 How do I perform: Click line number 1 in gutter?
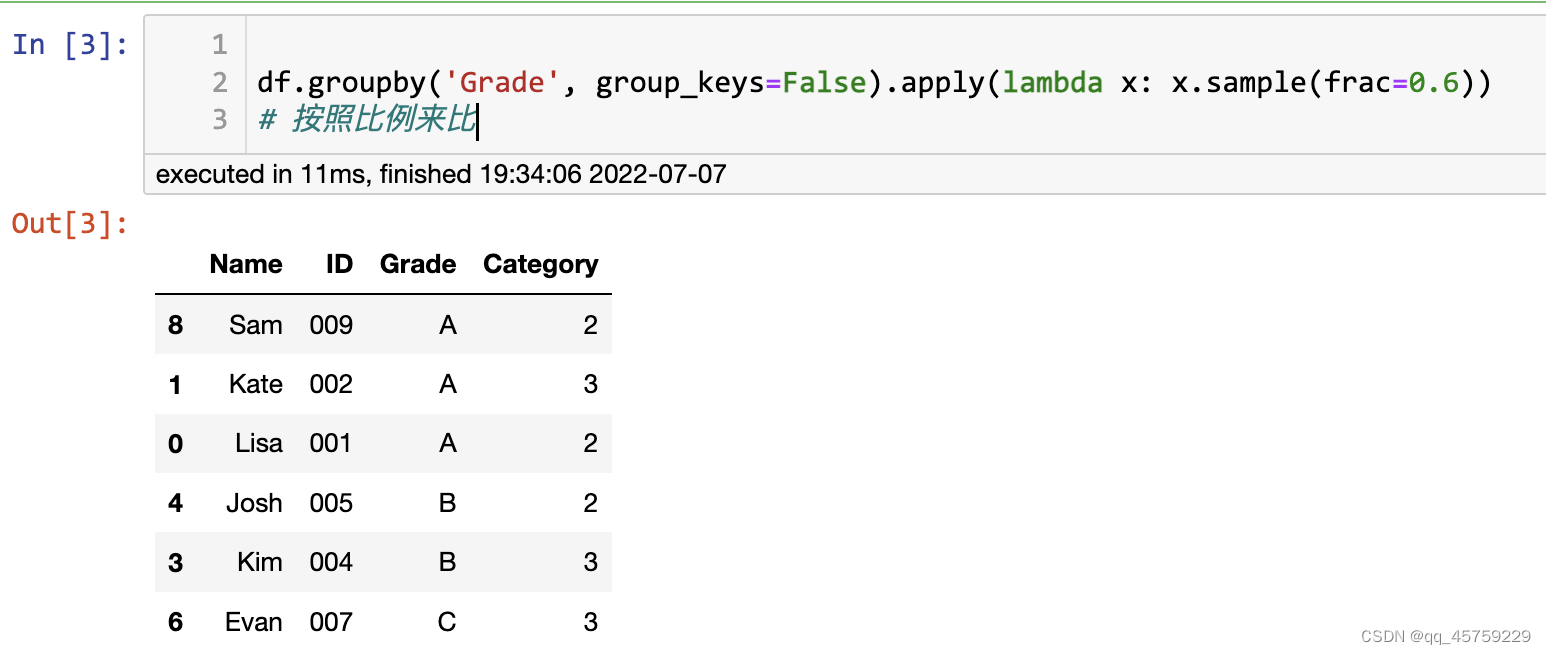pos(220,45)
